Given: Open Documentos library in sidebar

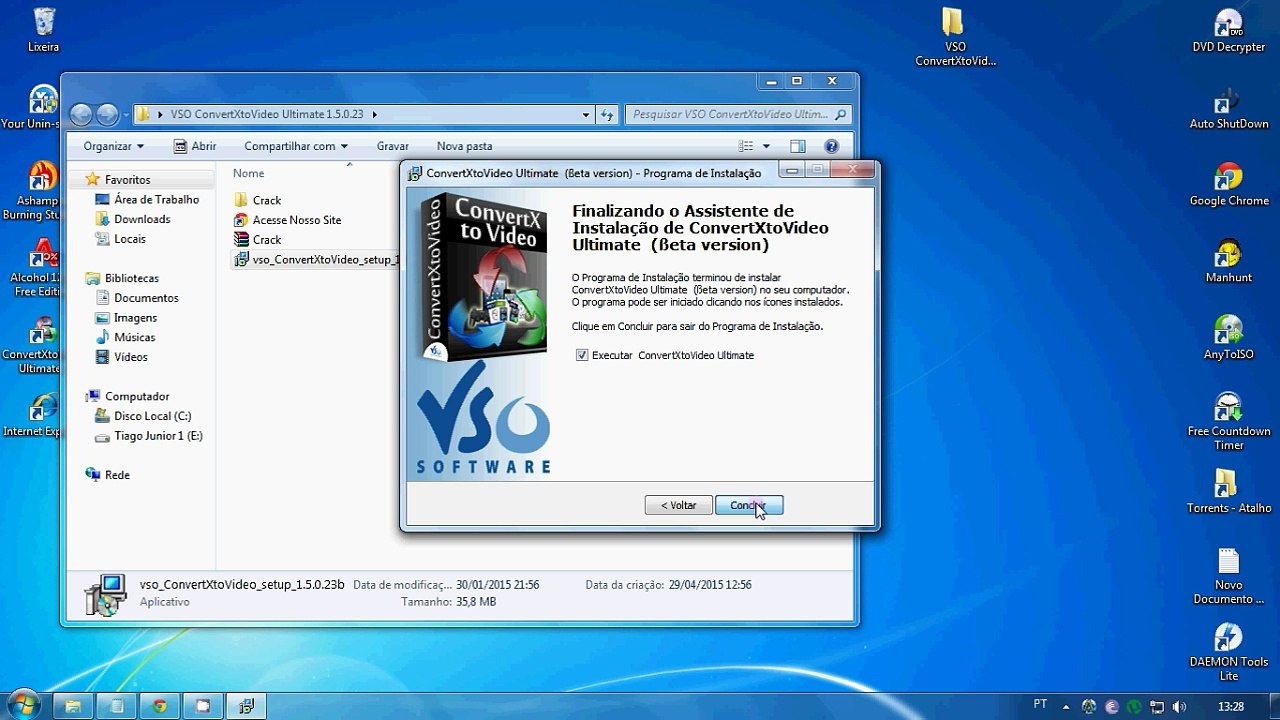Looking at the screenshot, I should (x=146, y=298).
